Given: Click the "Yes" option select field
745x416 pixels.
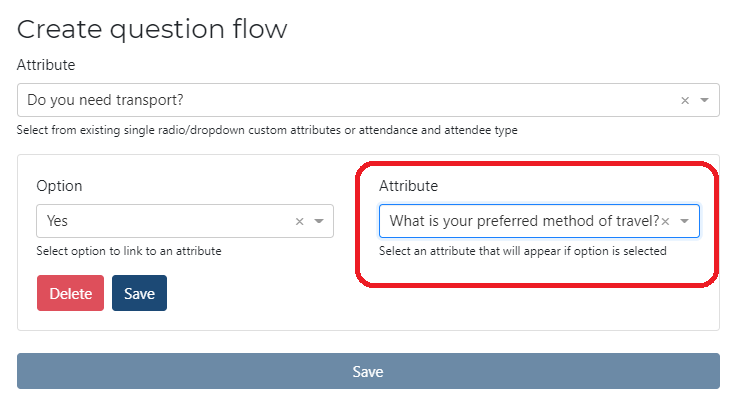Looking at the screenshot, I should click(x=160, y=221).
